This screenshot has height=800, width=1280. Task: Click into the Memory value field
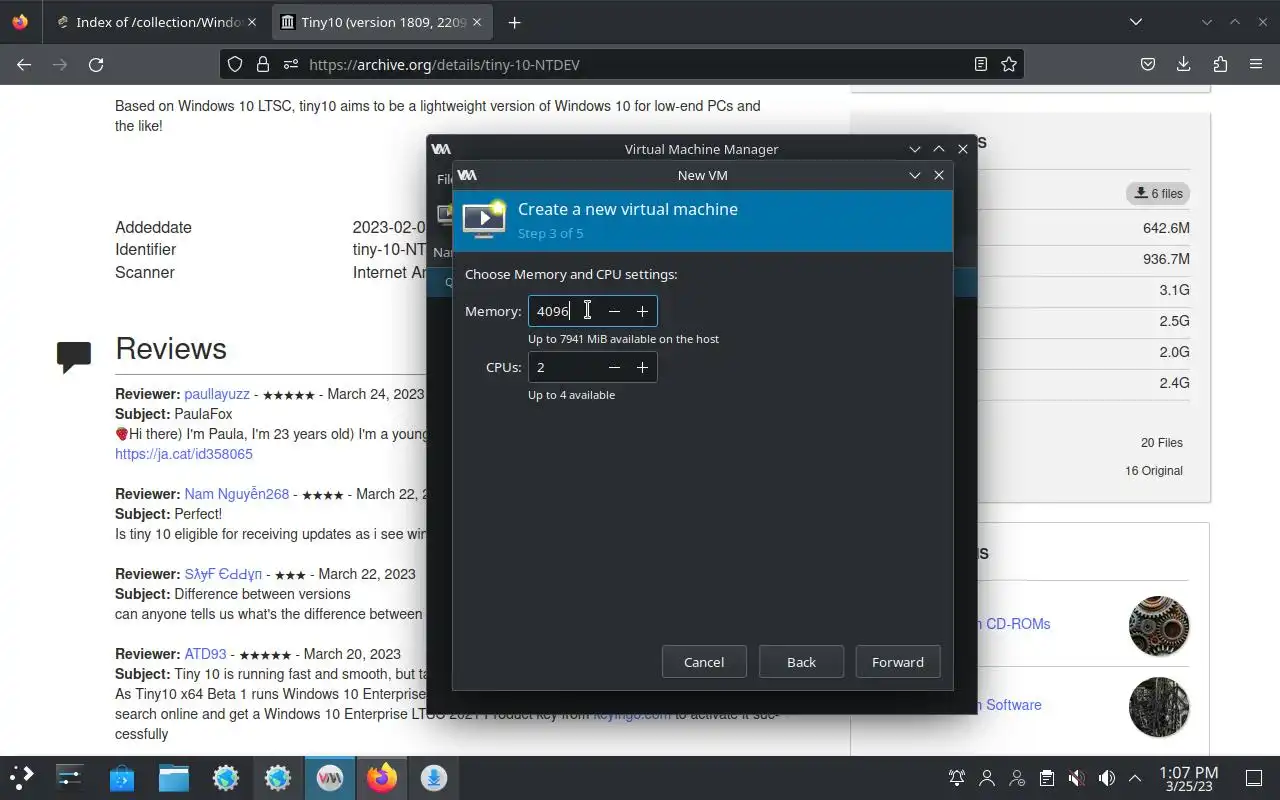(565, 311)
